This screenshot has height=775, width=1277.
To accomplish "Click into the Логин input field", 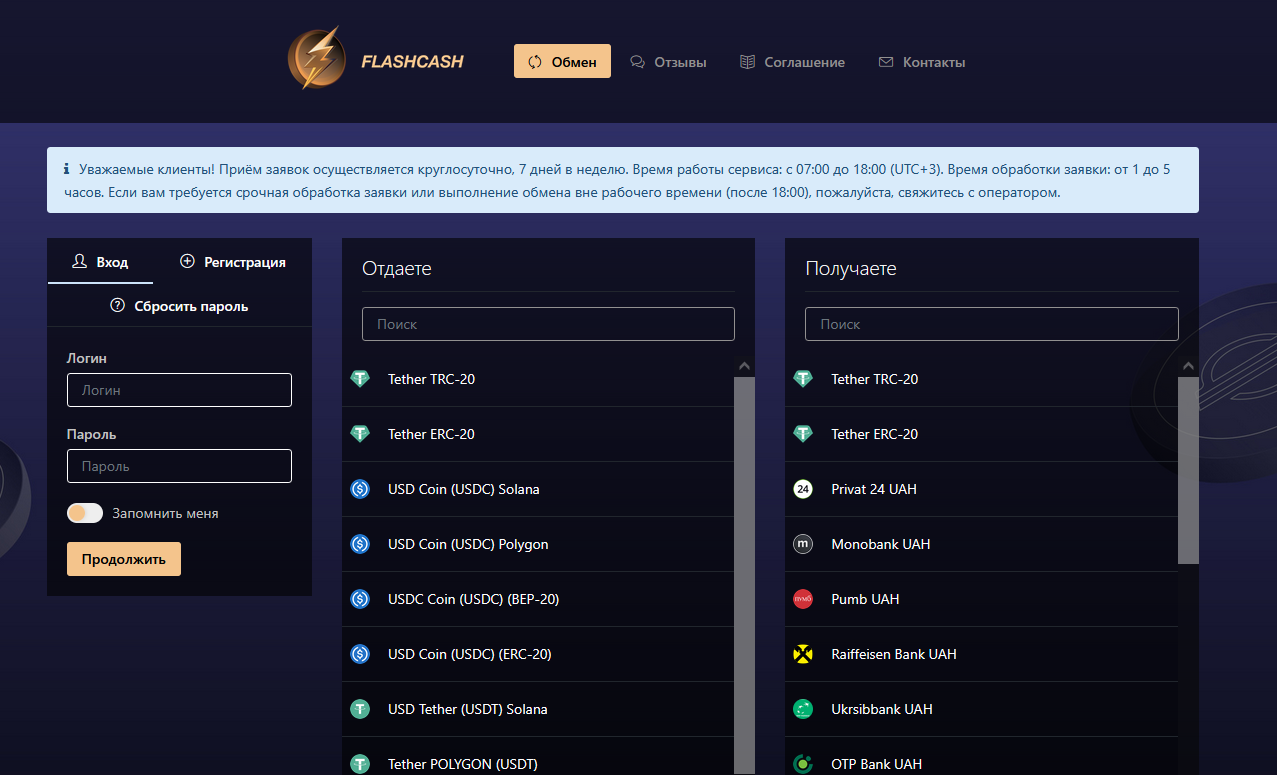I will point(179,390).
